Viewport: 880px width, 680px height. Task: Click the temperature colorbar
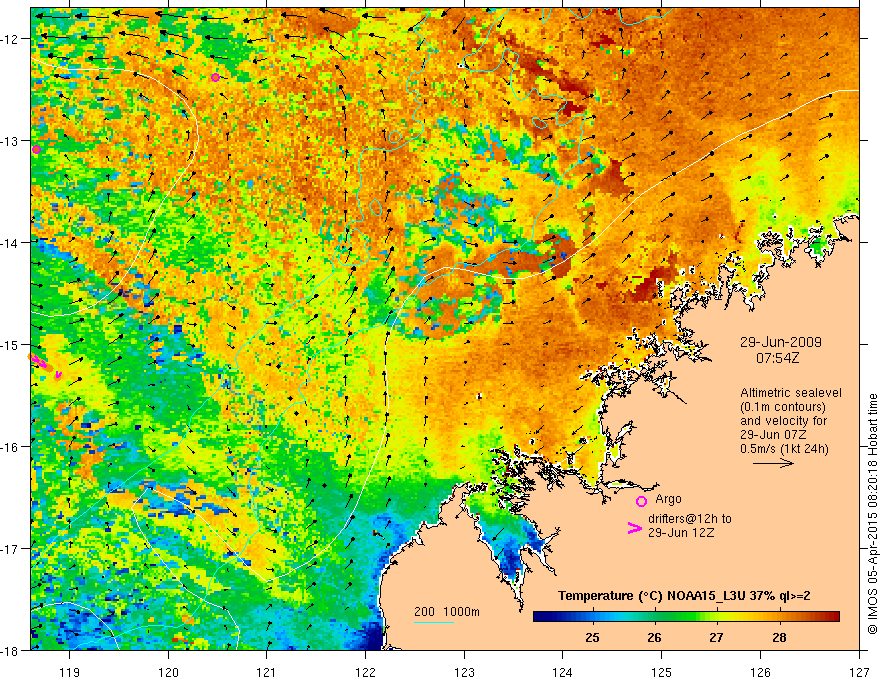tap(686, 616)
